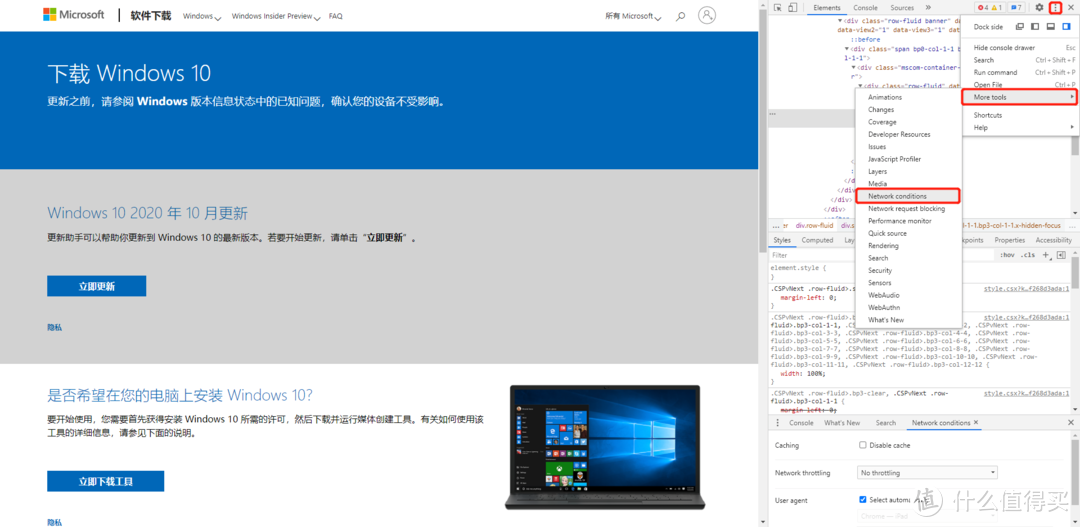This screenshot has height=527, width=1080.
Task: Click the red errors count badge
Action: pos(981,8)
